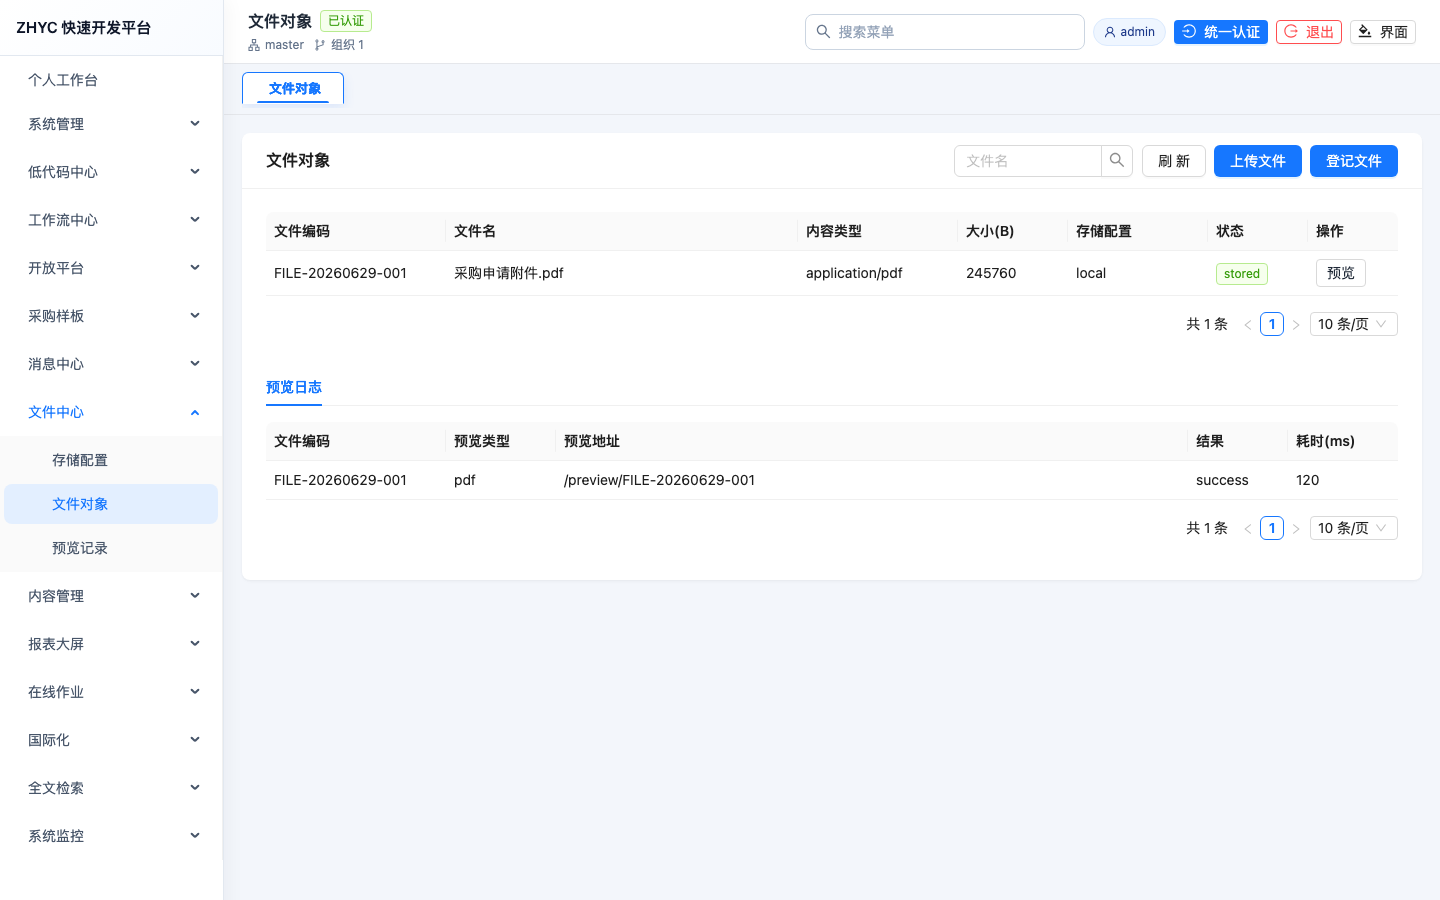Click the 120 duration cell
Viewport: 1440px width, 900px height.
tap(1308, 480)
